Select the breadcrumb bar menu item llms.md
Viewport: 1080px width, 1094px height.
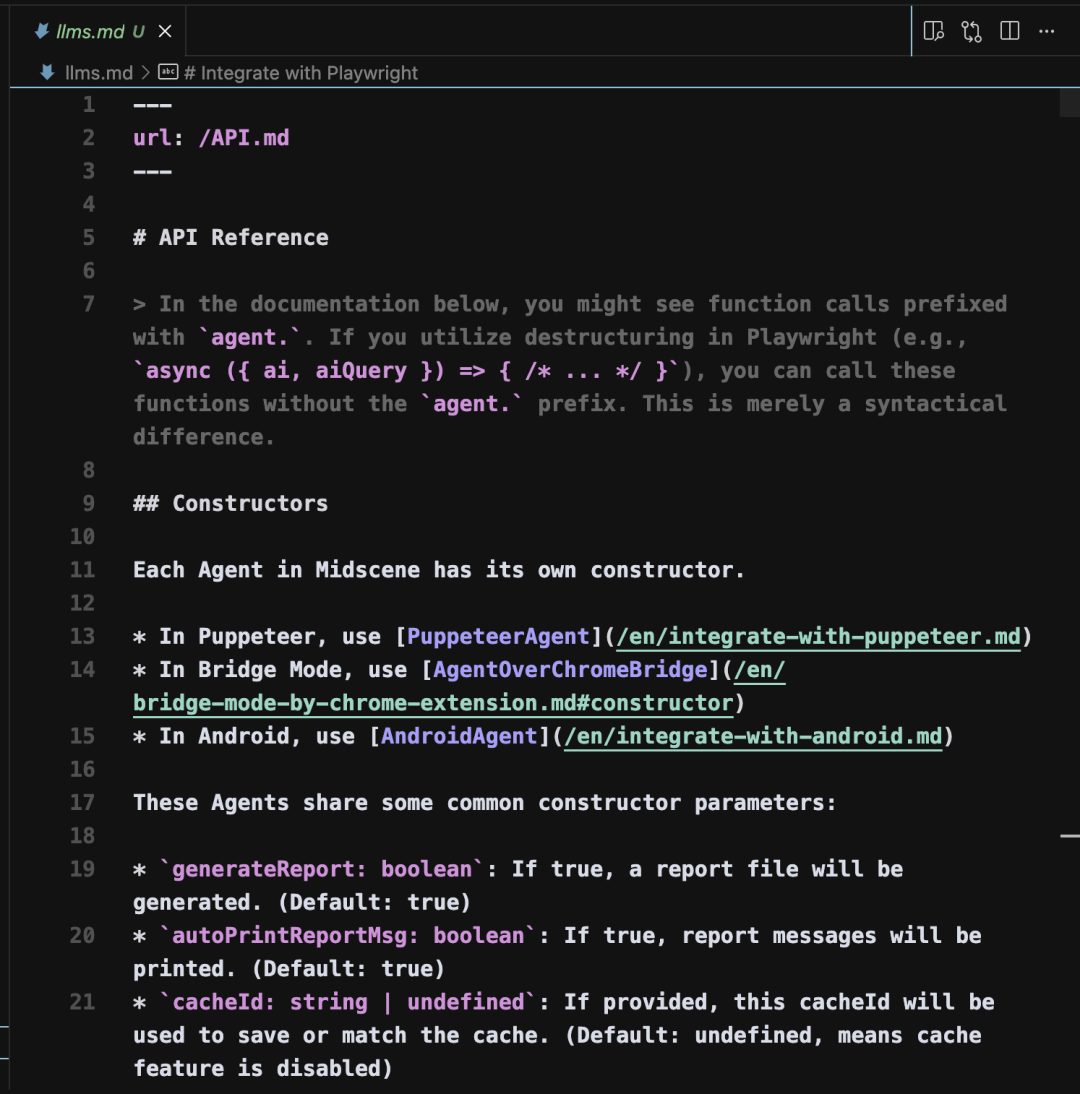[x=99, y=72]
